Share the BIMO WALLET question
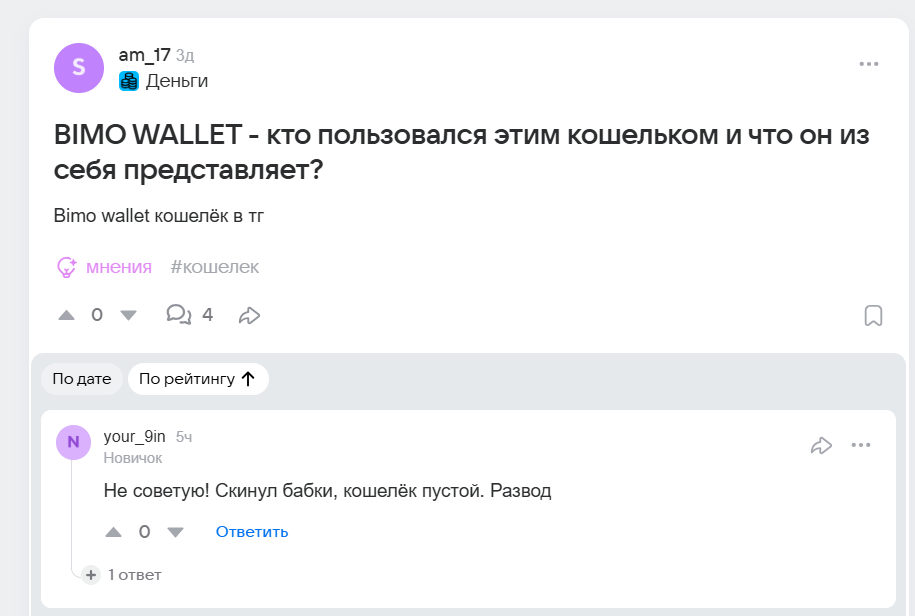 pyautogui.click(x=249, y=316)
